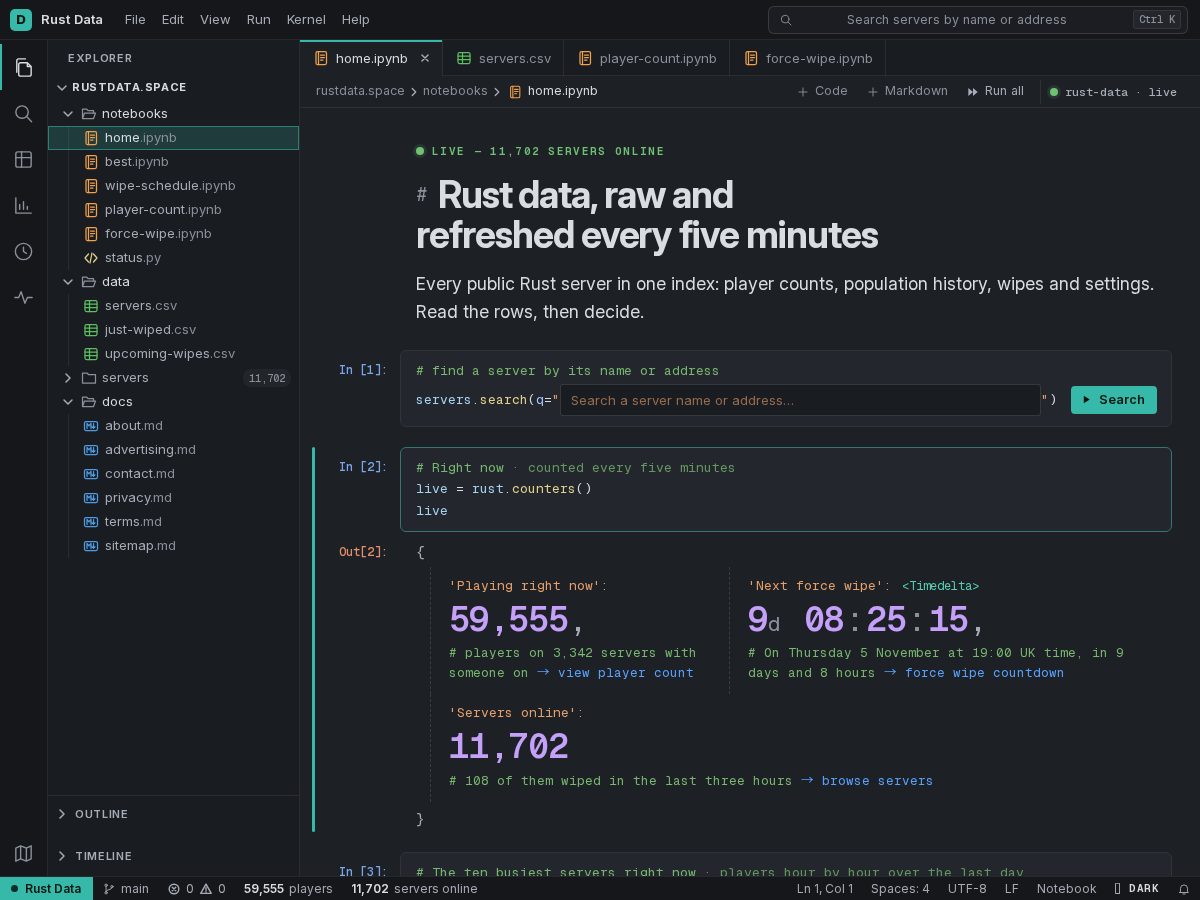Open sitemap.md document
1200x900 pixels.
(x=174, y=545)
